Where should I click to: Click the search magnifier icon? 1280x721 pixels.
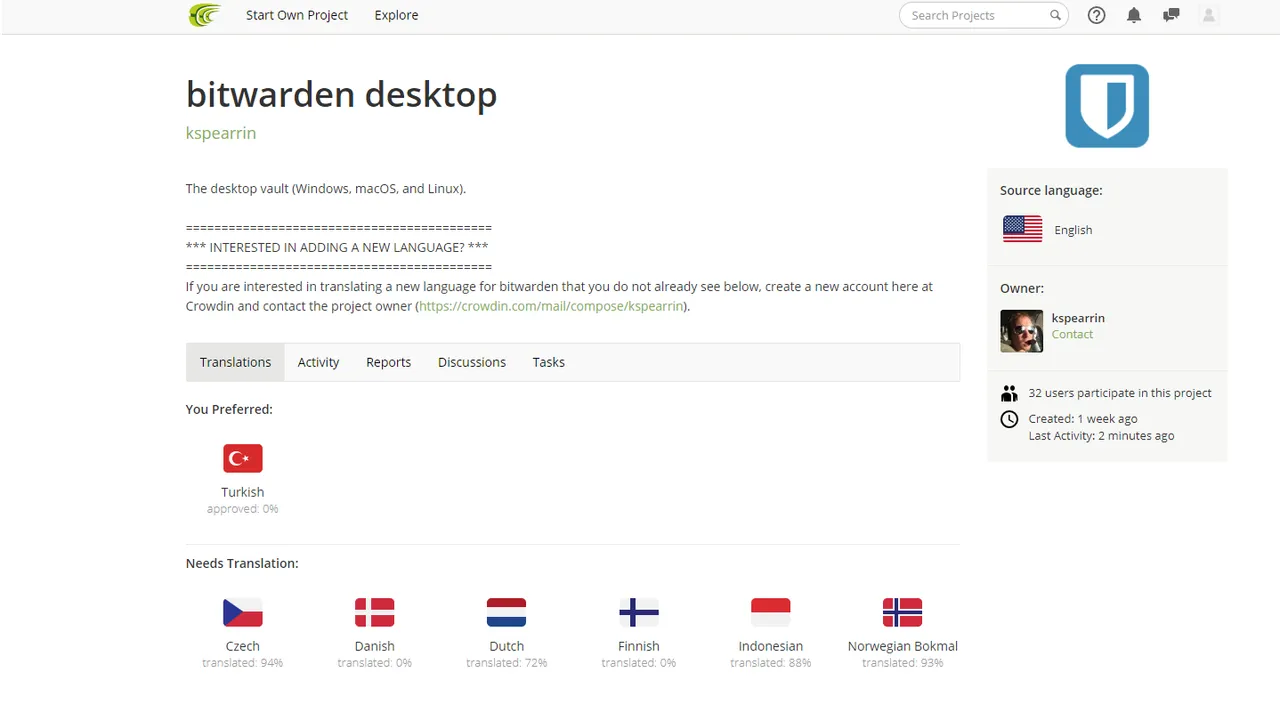1055,15
